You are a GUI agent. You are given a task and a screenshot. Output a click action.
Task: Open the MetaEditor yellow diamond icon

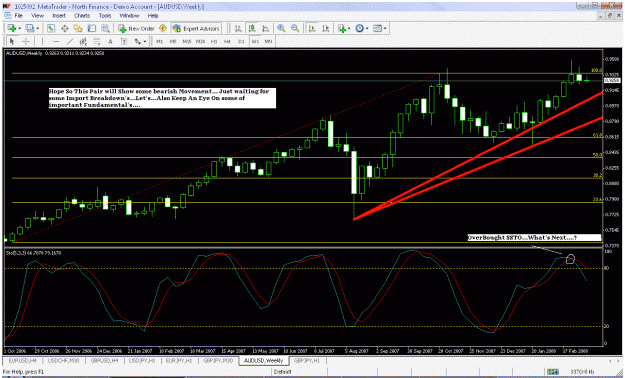point(163,28)
